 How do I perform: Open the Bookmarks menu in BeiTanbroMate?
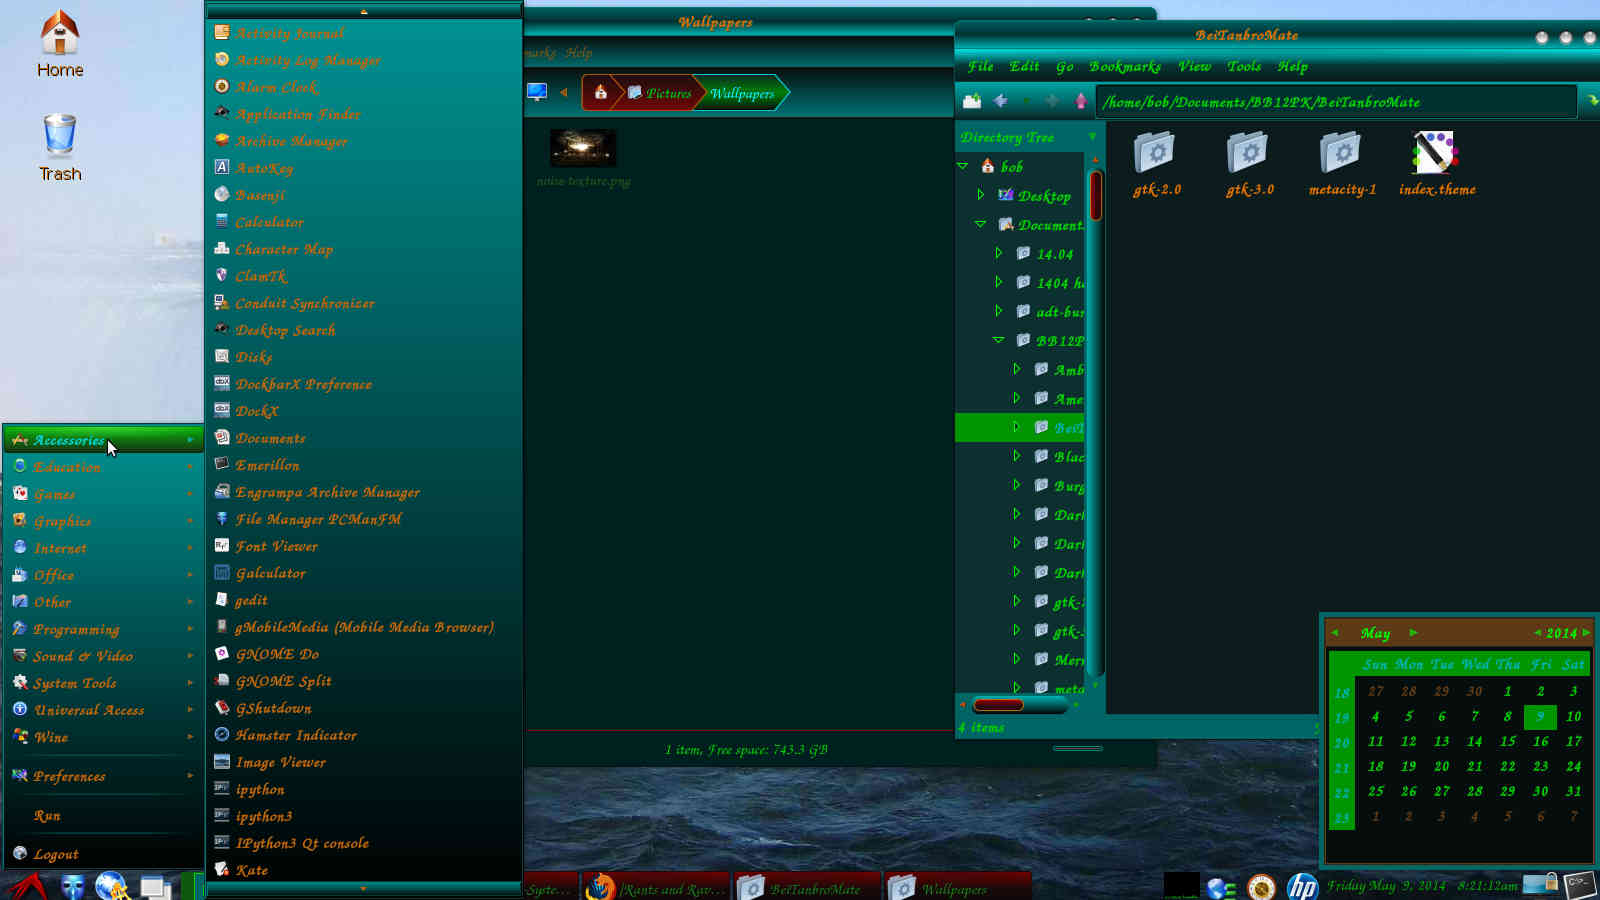click(1124, 66)
